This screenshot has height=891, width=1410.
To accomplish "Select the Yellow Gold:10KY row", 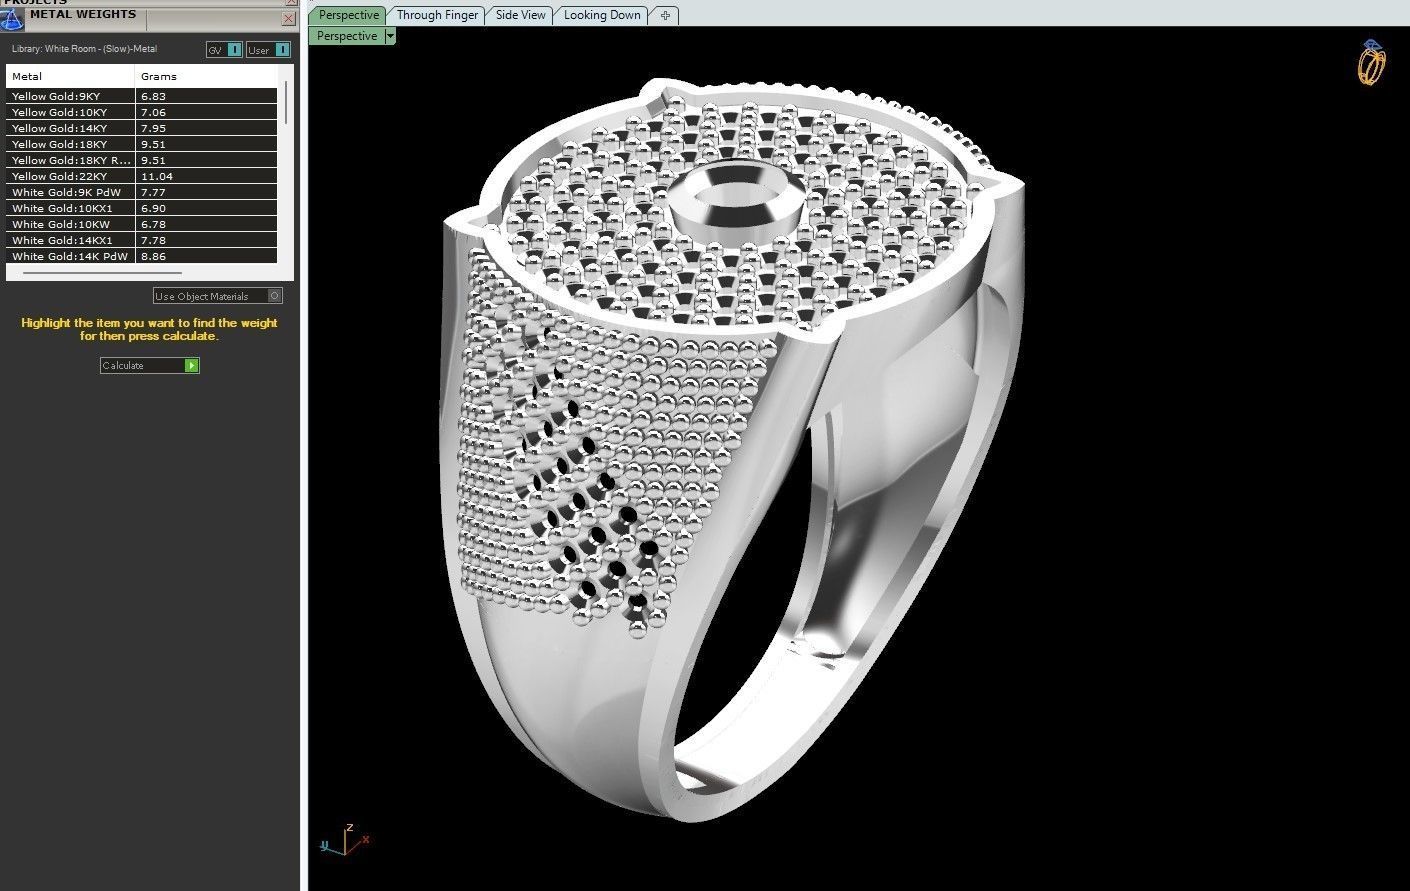I will pos(142,112).
